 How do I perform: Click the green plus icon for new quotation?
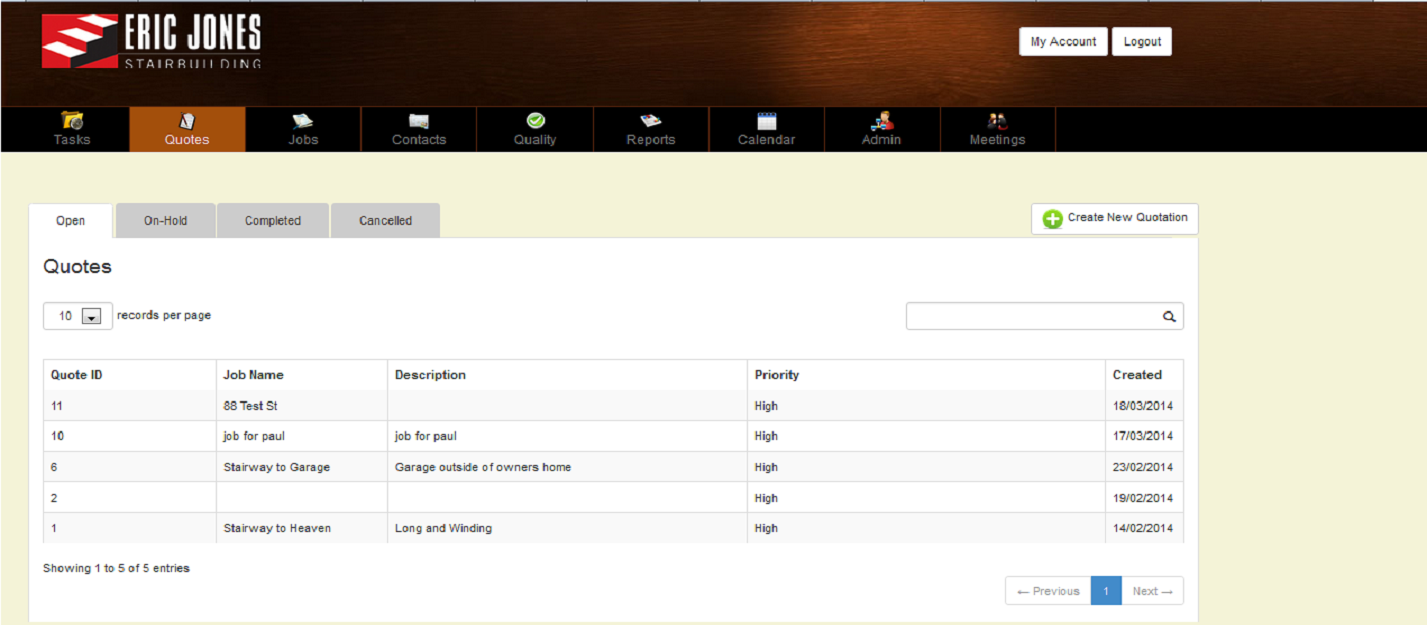(x=1052, y=219)
